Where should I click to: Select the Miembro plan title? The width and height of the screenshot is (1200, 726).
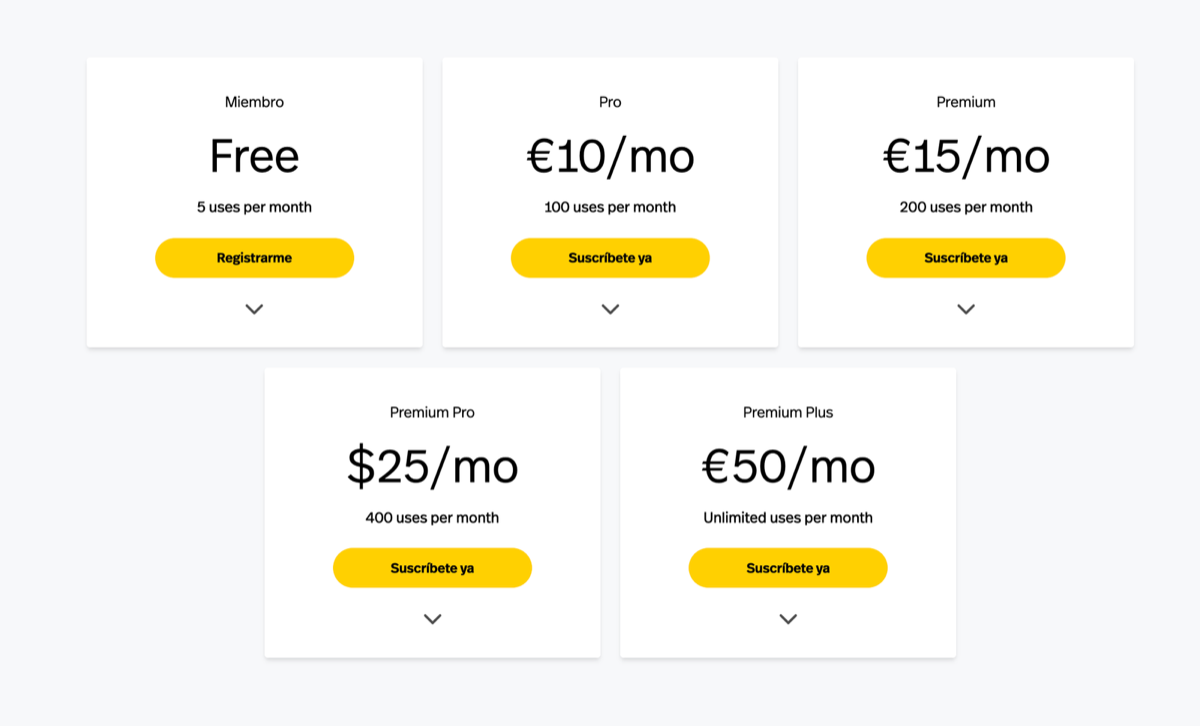tap(254, 102)
